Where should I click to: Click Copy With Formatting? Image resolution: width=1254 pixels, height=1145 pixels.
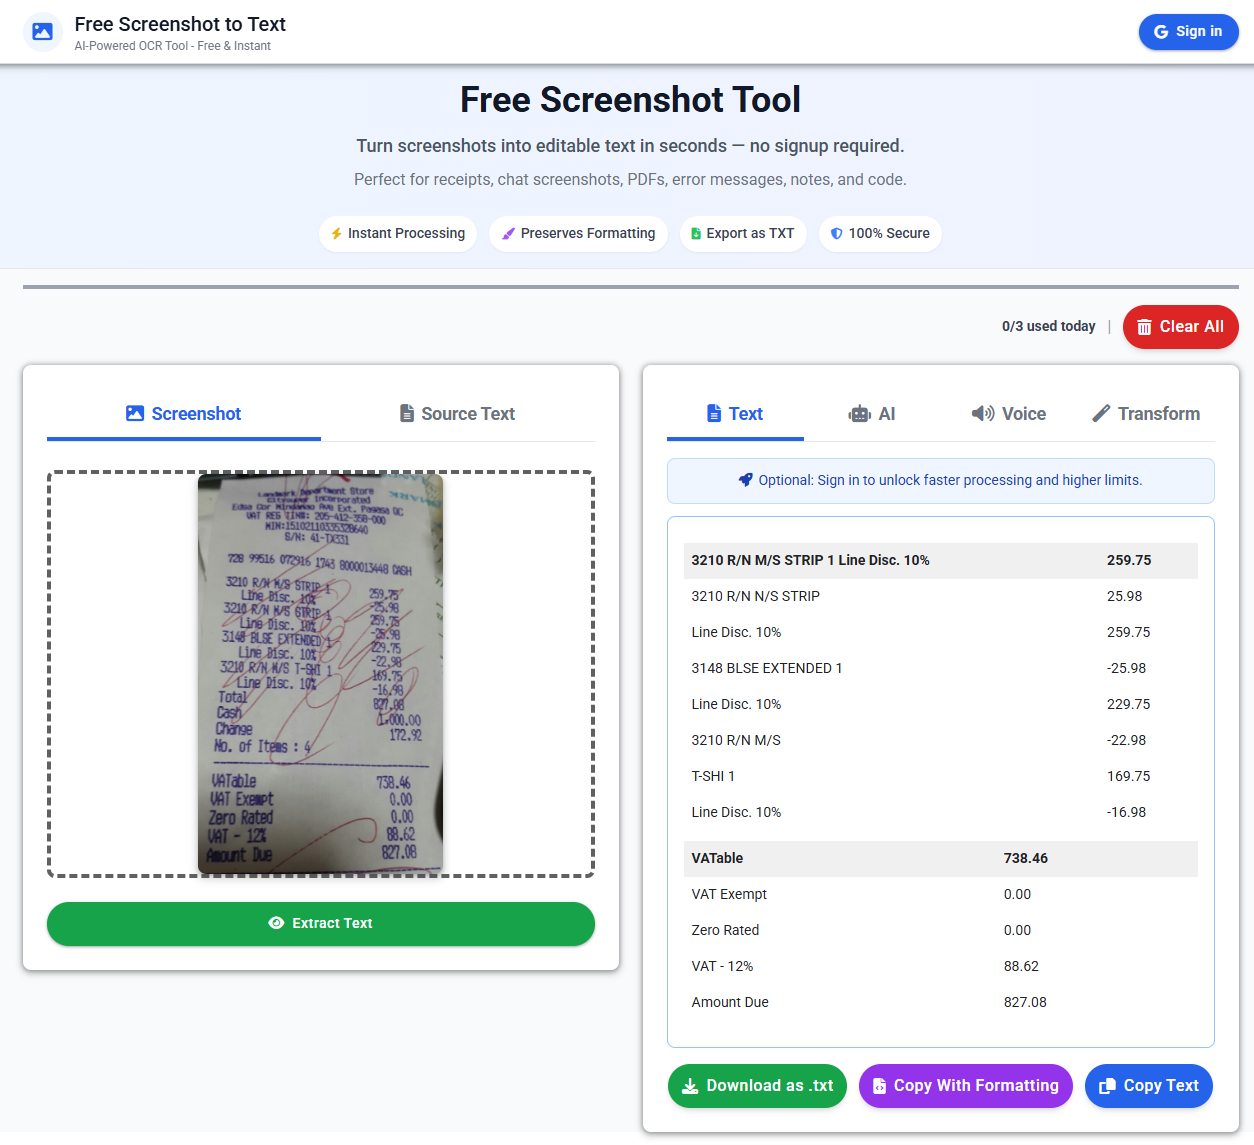pyautogui.click(x=965, y=1085)
